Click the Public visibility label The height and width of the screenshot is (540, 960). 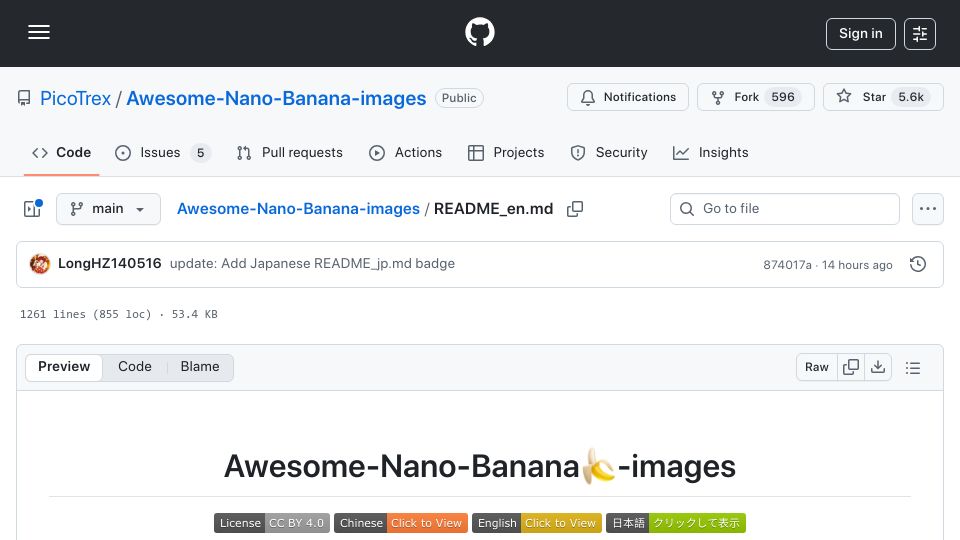[459, 98]
